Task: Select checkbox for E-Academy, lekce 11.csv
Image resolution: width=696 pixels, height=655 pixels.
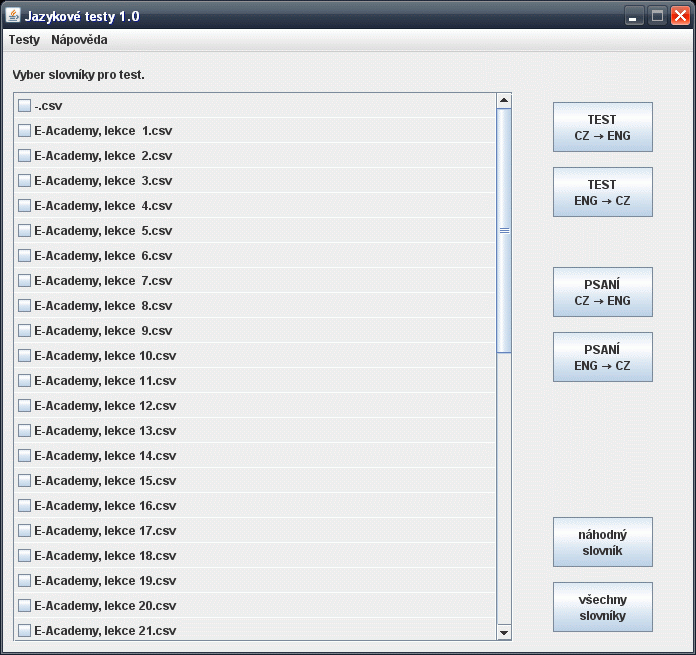Action: (x=24, y=381)
